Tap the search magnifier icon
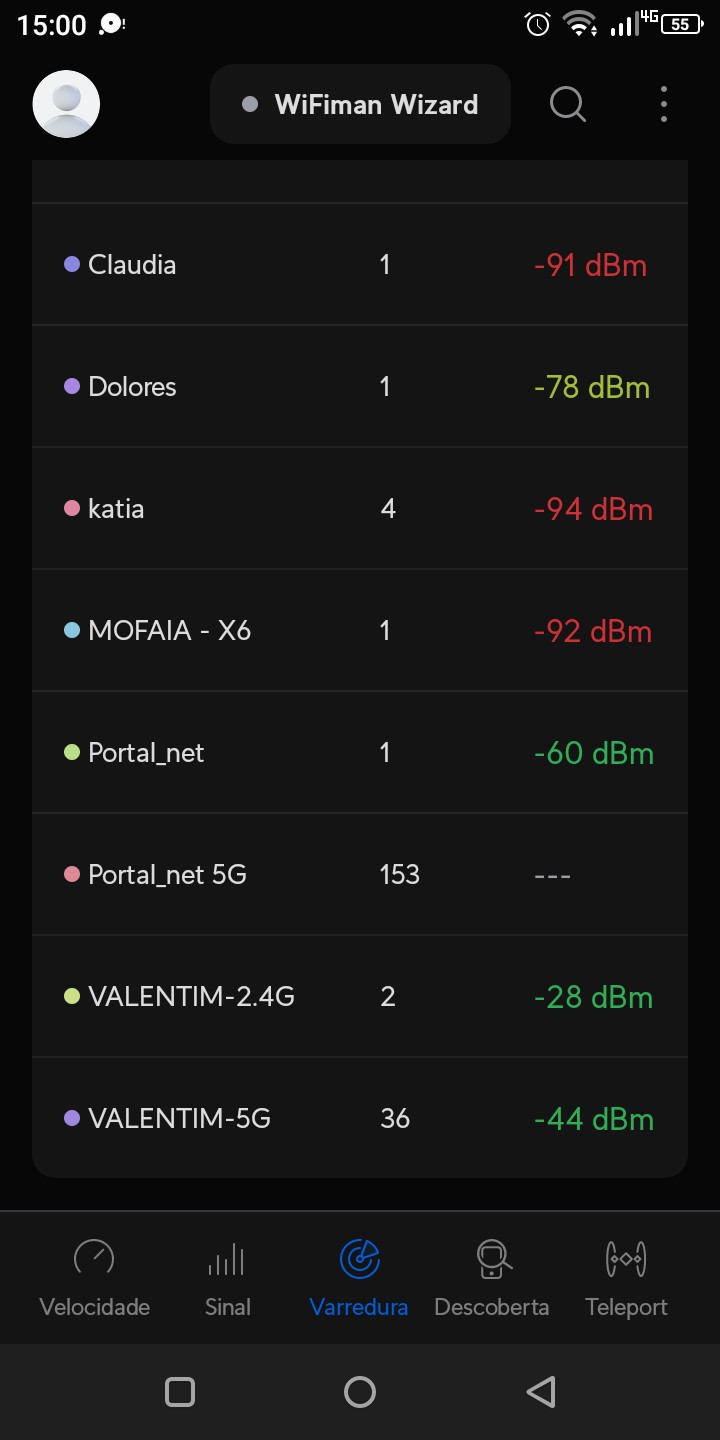 point(568,104)
